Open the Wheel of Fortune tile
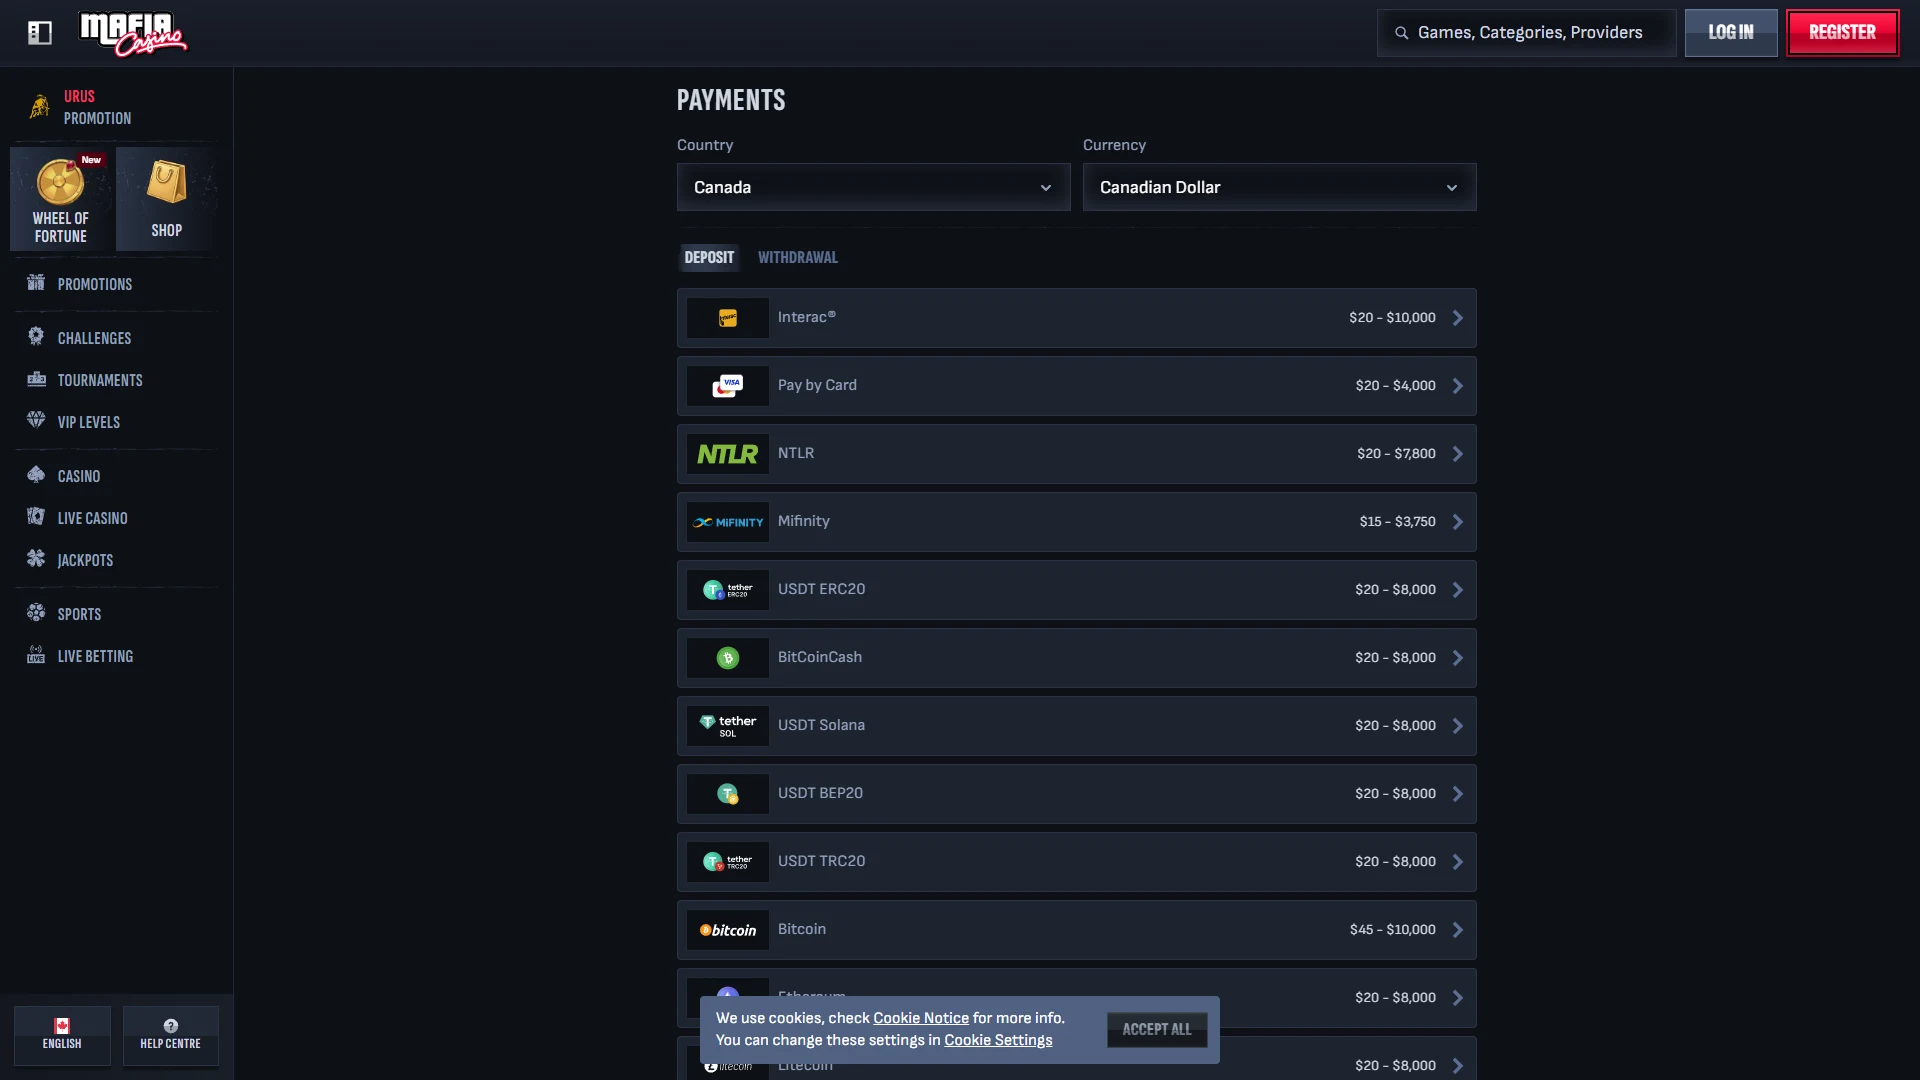This screenshot has height=1080, width=1920. pyautogui.click(x=61, y=199)
